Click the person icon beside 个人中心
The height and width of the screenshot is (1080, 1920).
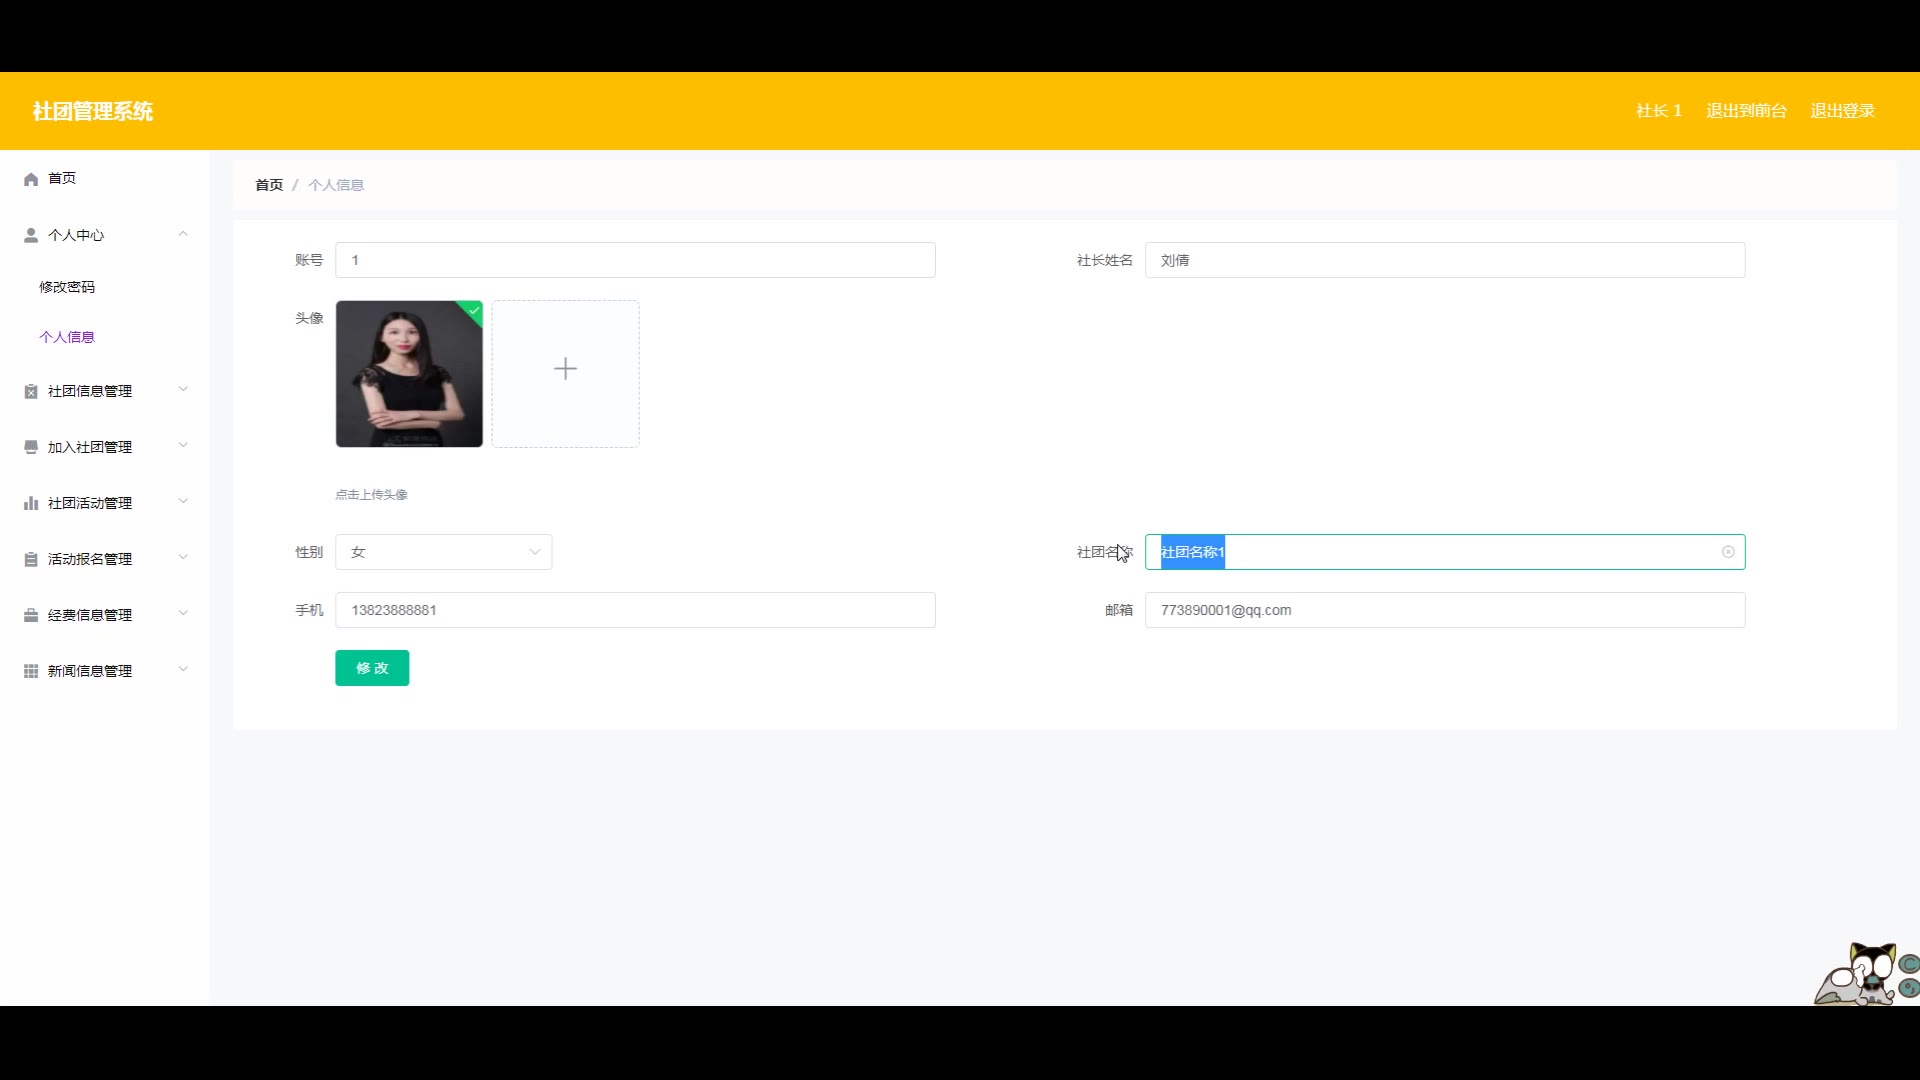[31, 235]
